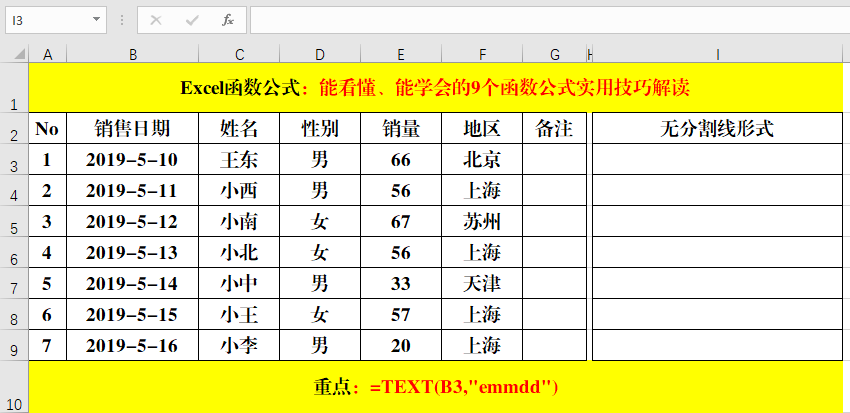The width and height of the screenshot is (850, 413).
Task: Select row 1 header
Action: click(14, 87)
